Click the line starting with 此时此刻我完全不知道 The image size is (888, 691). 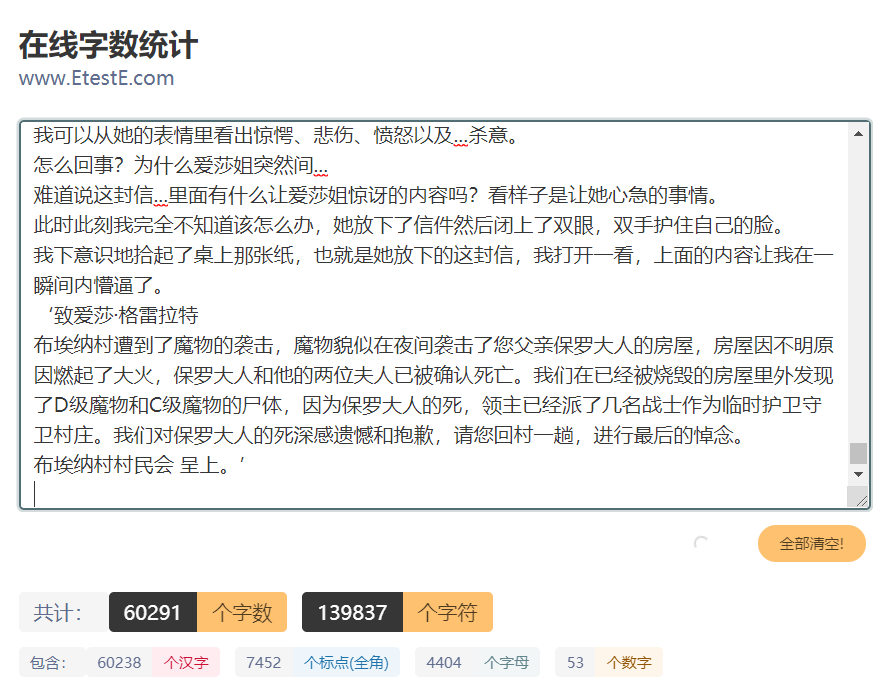(x=409, y=225)
